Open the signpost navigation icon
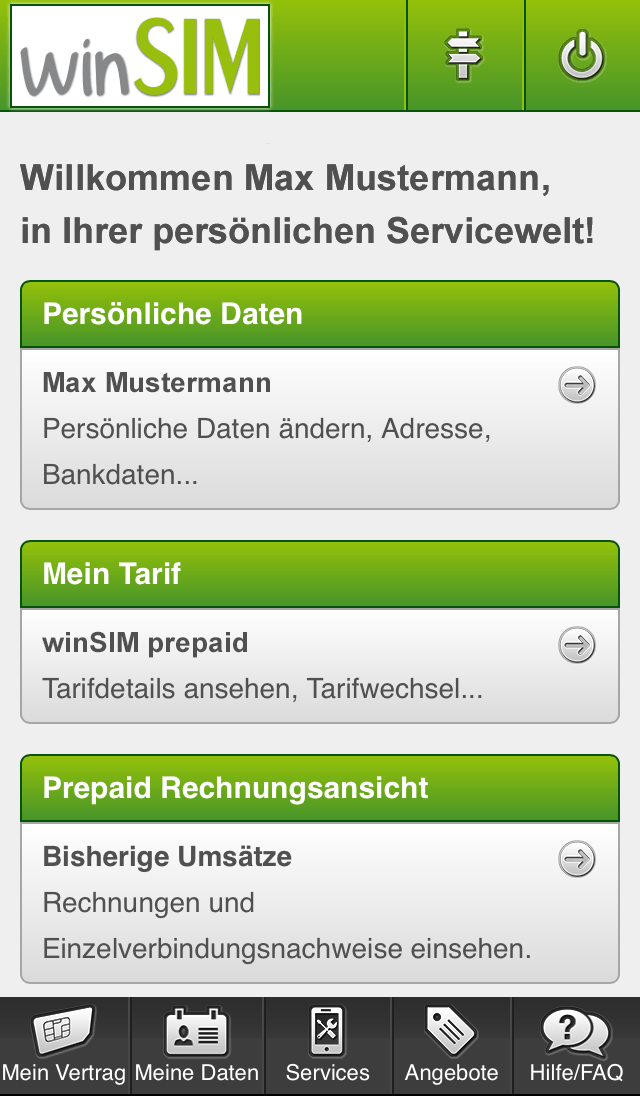This screenshot has height=1096, width=640. tap(465, 55)
